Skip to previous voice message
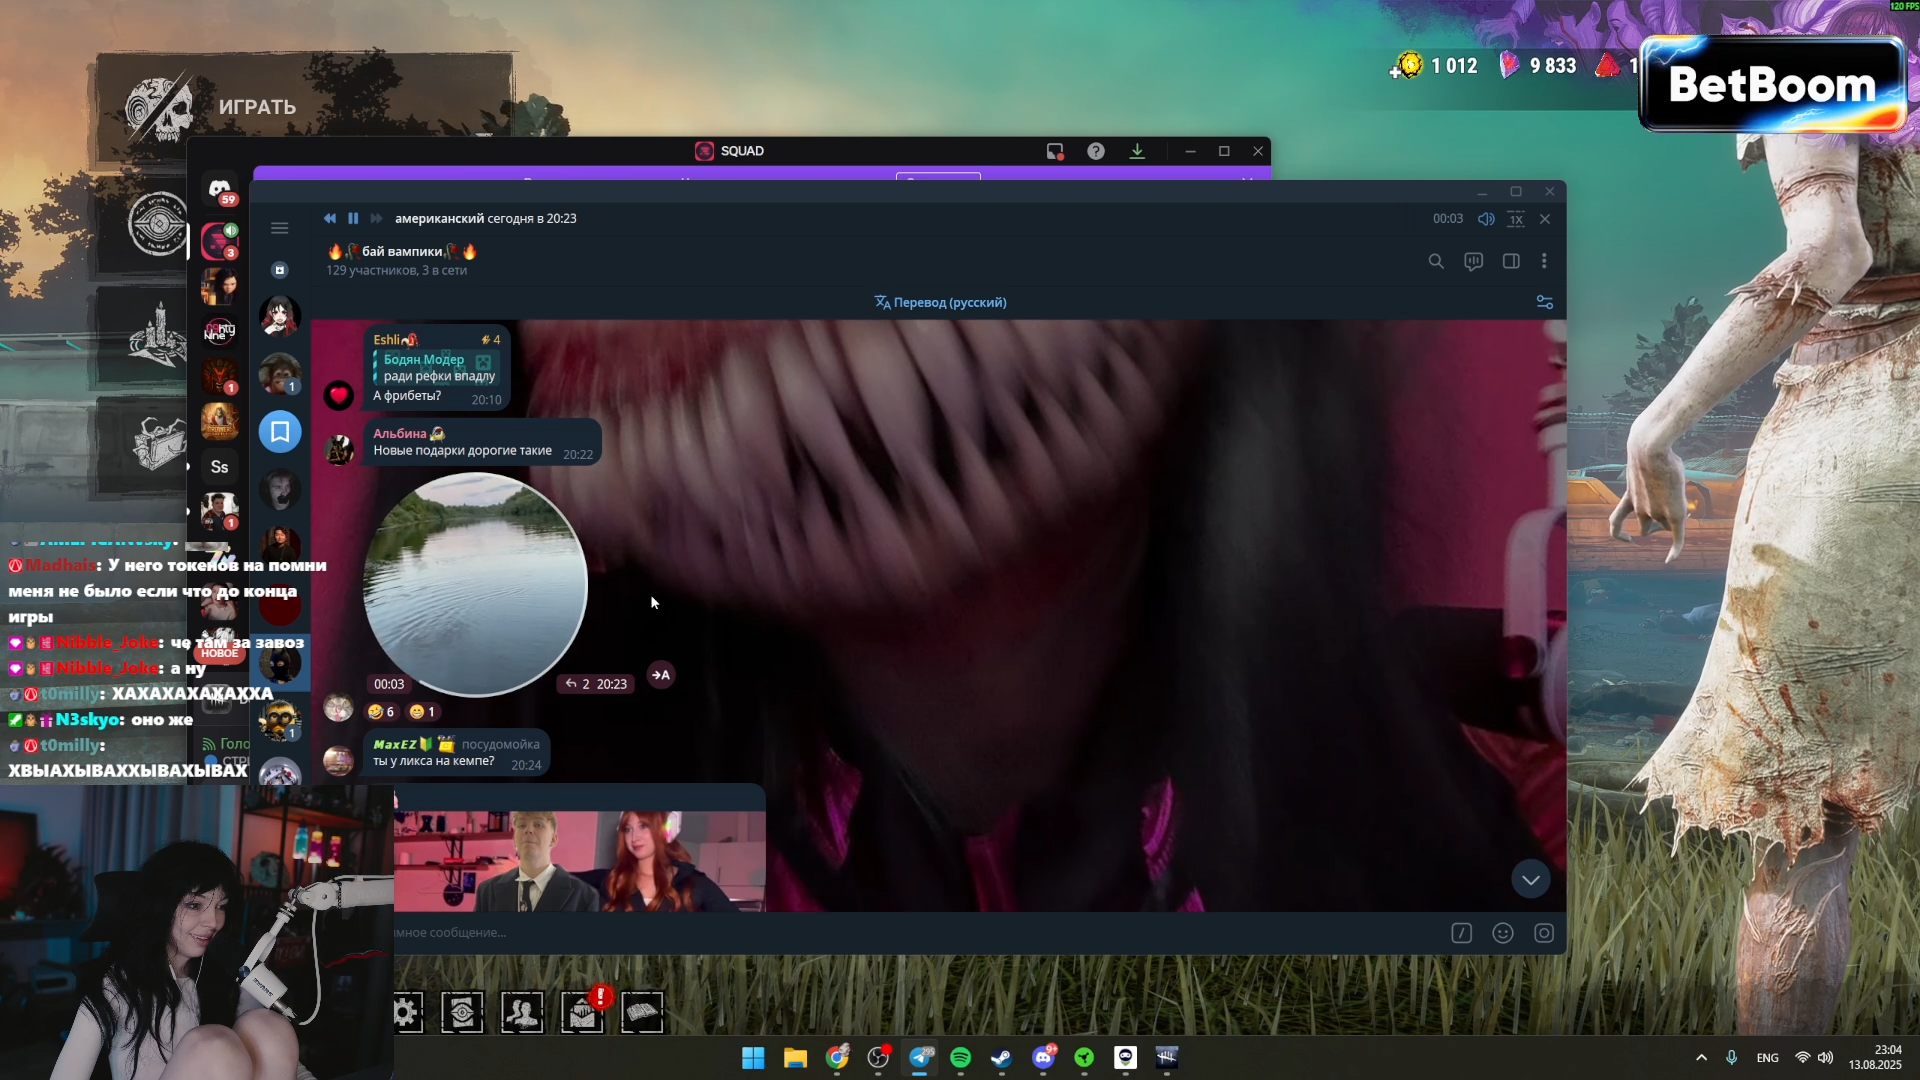1920x1080 pixels. [x=330, y=218]
